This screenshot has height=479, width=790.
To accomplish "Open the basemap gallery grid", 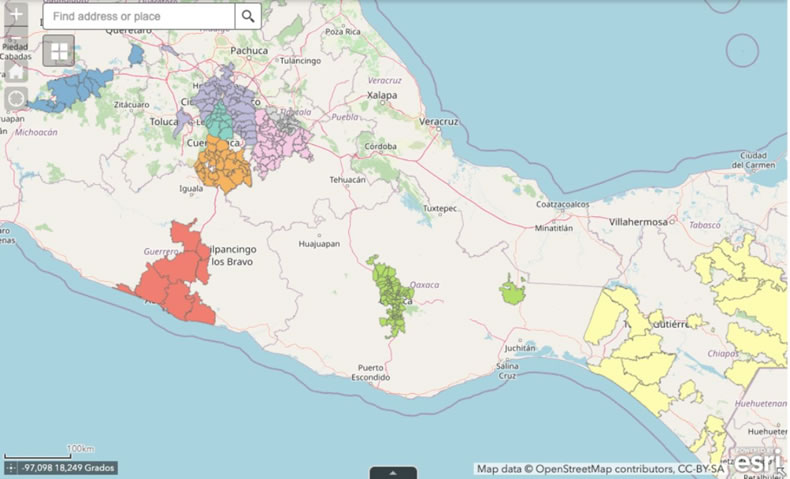I will [x=58, y=50].
